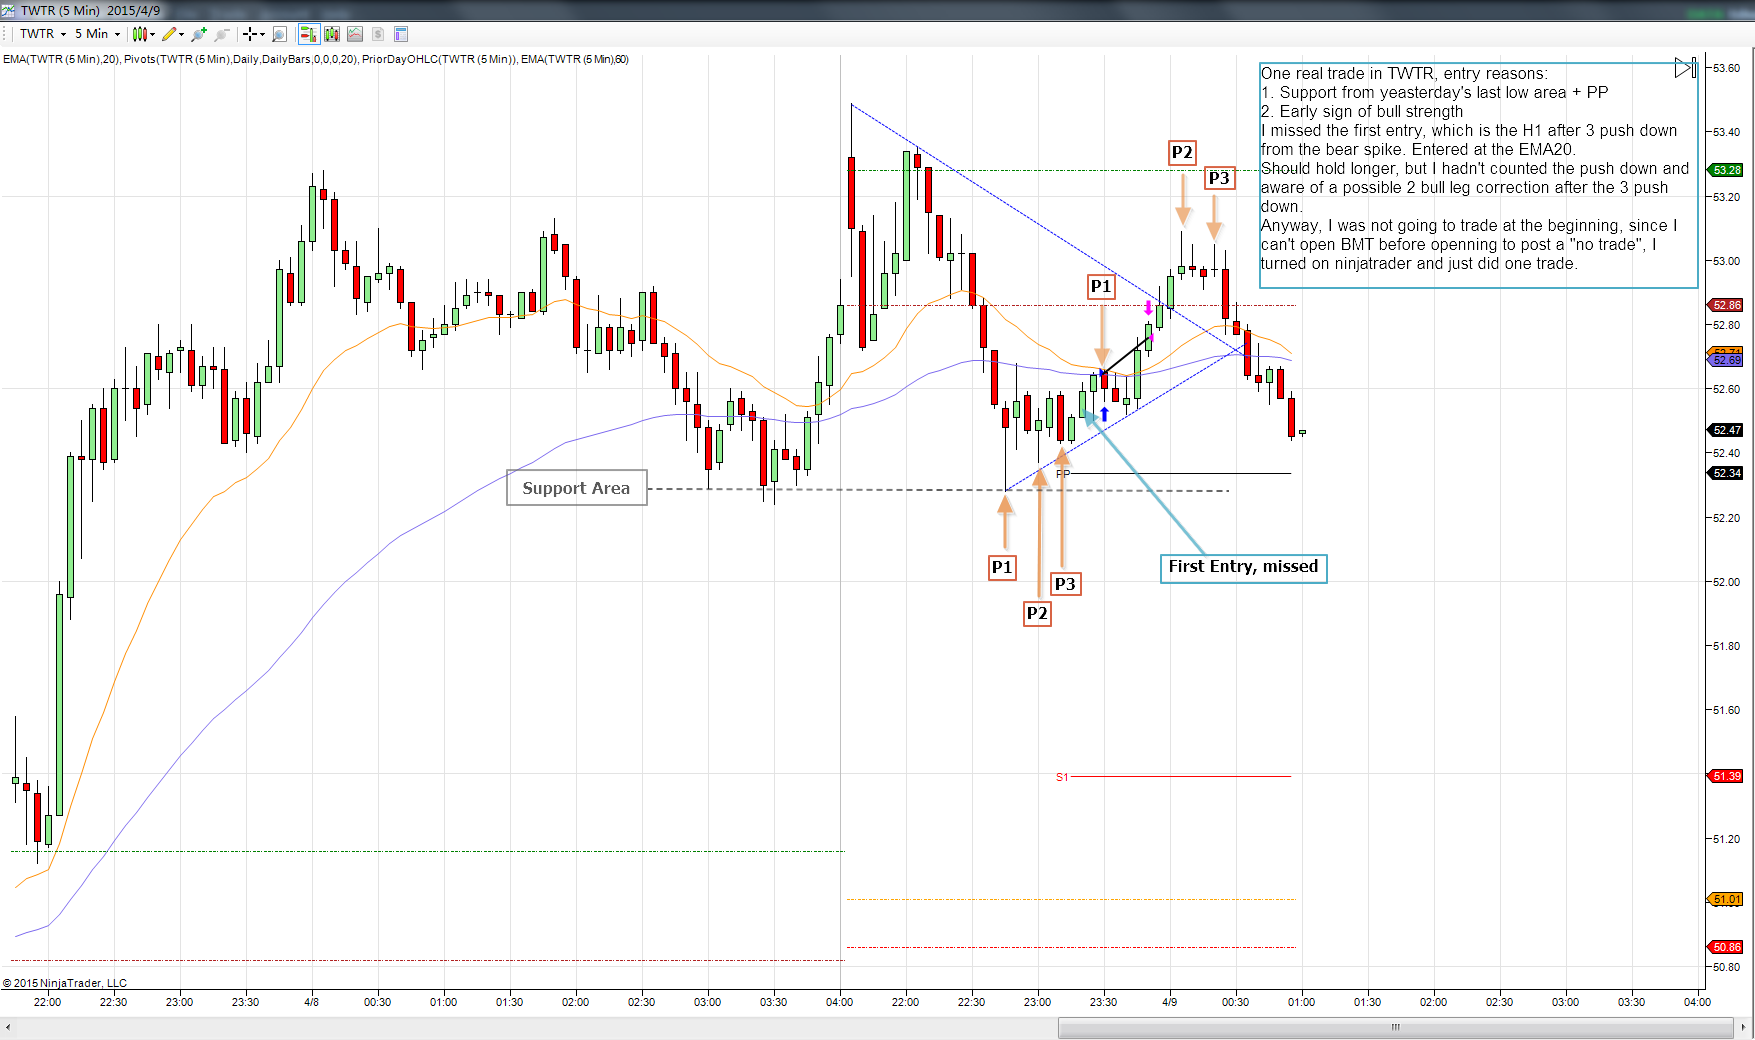The width and height of the screenshot is (1755, 1040).
Task: Click the horizontal scrollbar left arrow
Action: [x=8, y=1027]
